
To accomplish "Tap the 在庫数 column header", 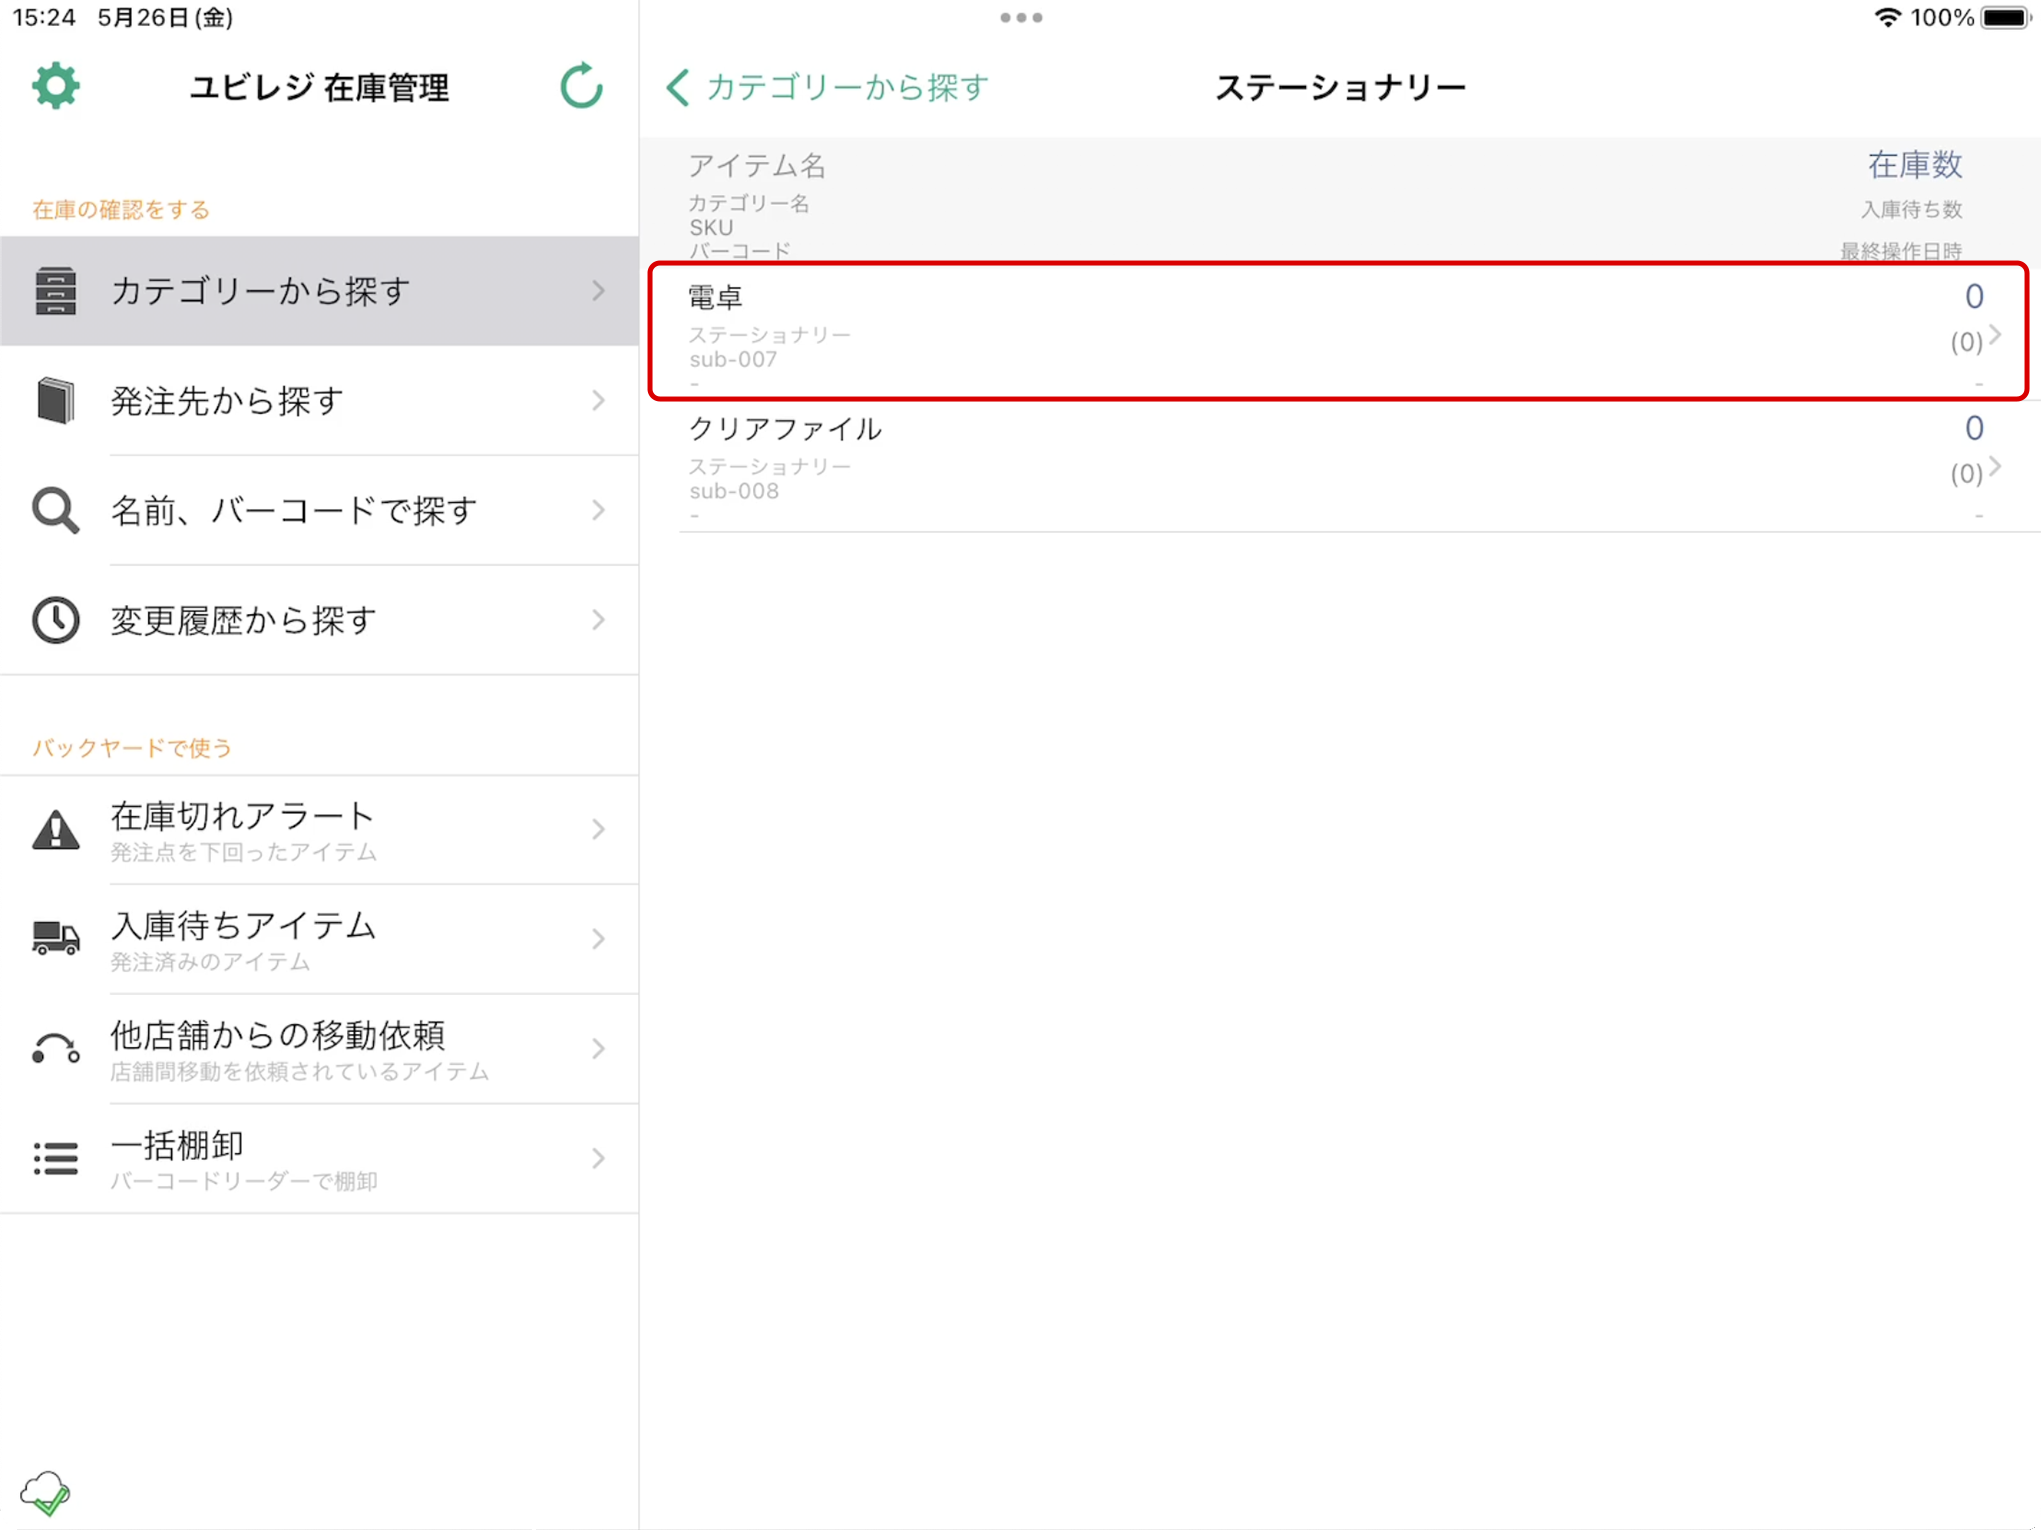I will [x=1915, y=165].
